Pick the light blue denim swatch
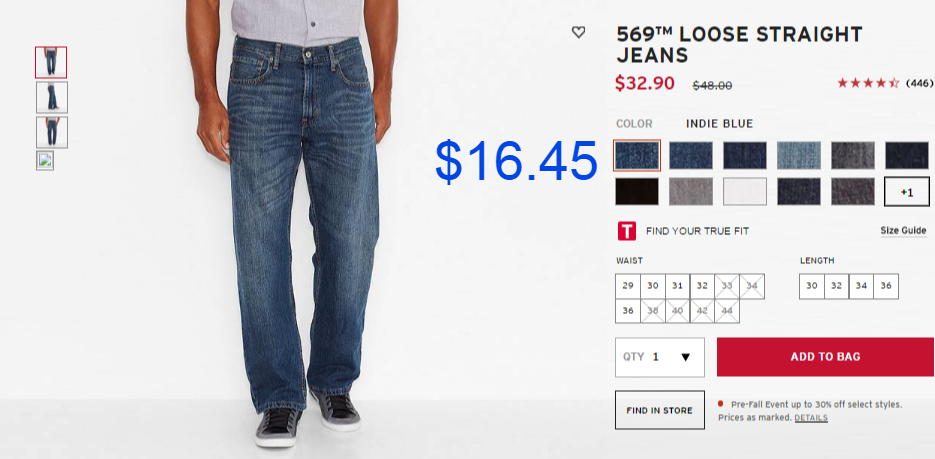935x459 pixels. pos(798,156)
